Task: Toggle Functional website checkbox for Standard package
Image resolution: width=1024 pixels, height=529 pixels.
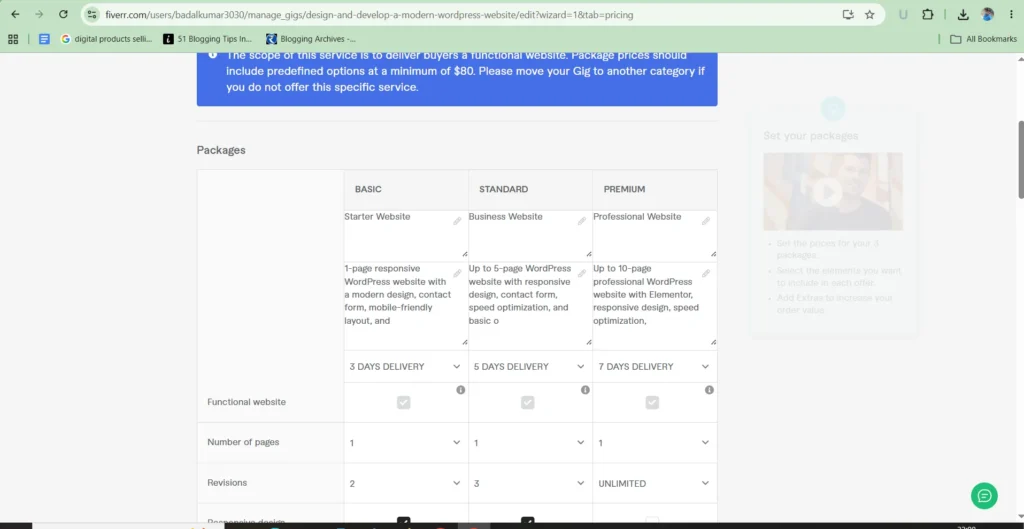Action: coord(528,402)
